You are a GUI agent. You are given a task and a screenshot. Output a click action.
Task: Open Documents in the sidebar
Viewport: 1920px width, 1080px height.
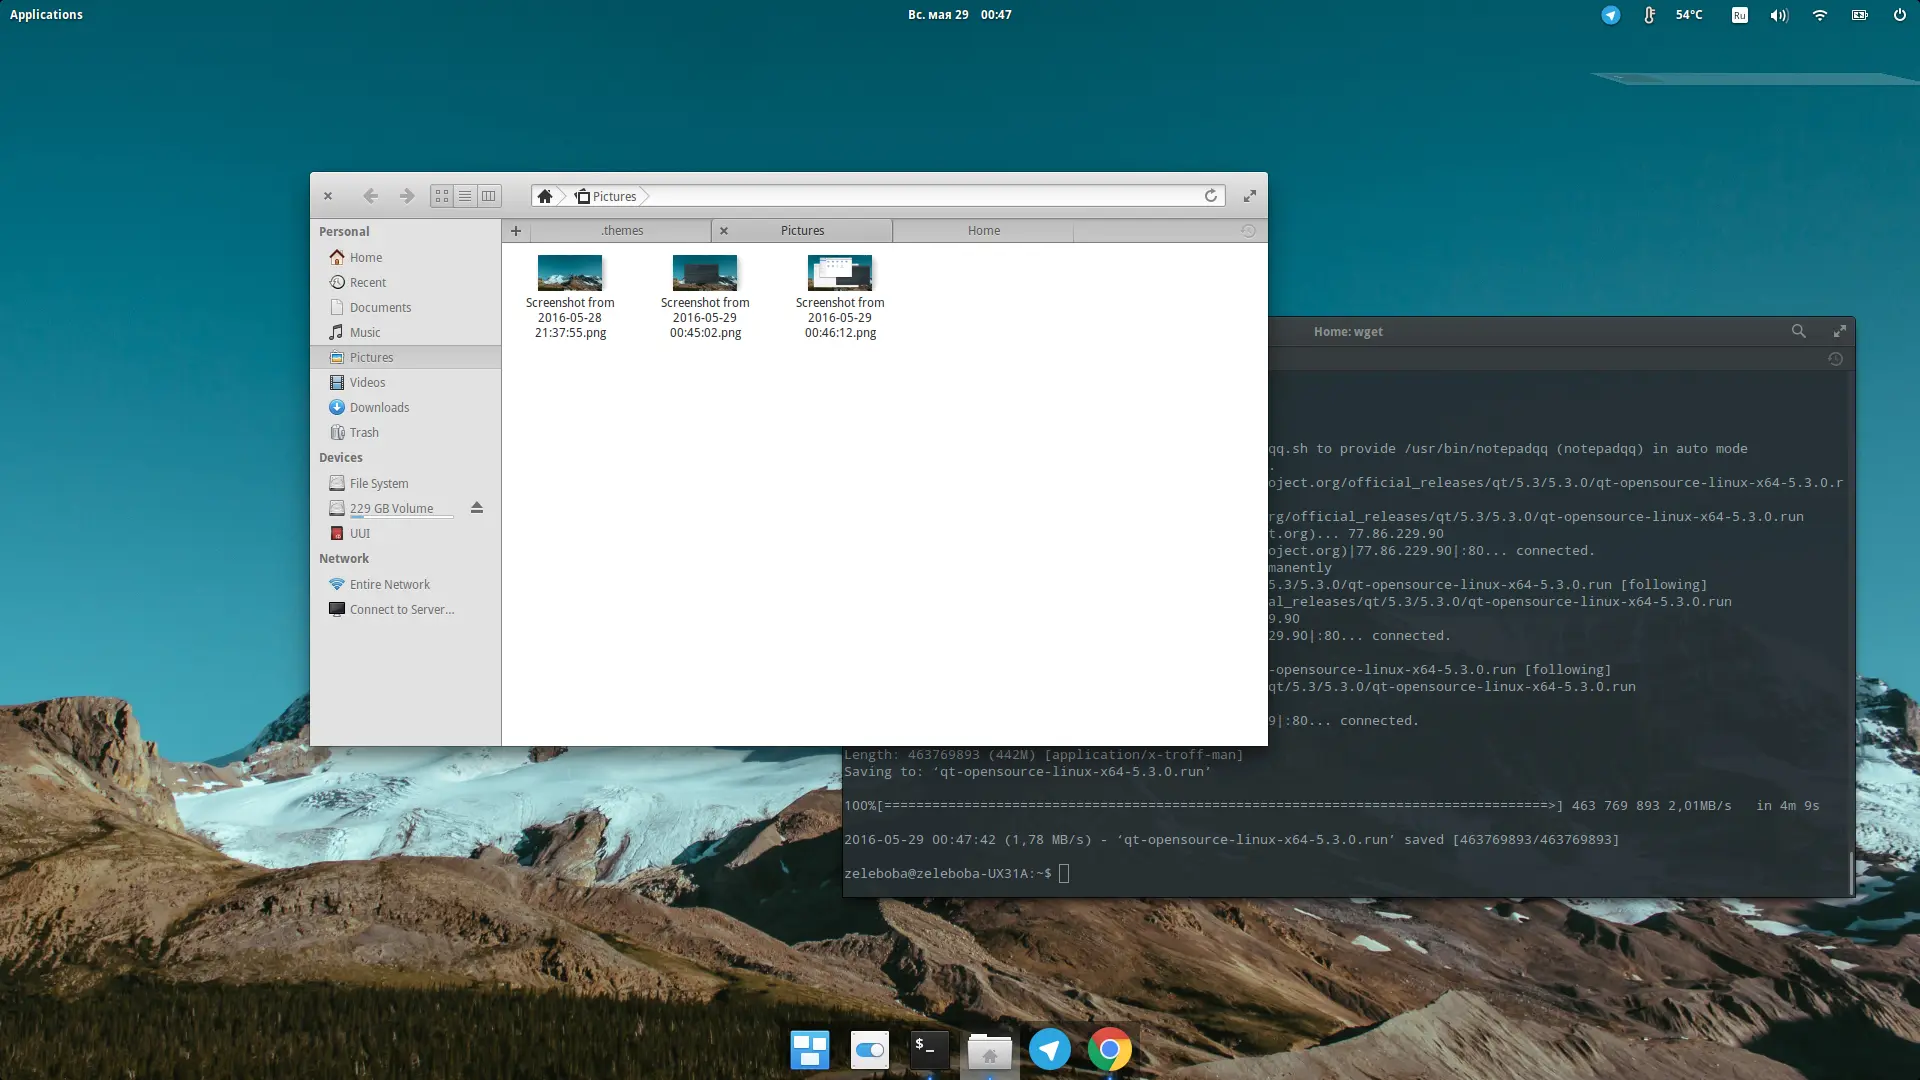coord(405,308)
